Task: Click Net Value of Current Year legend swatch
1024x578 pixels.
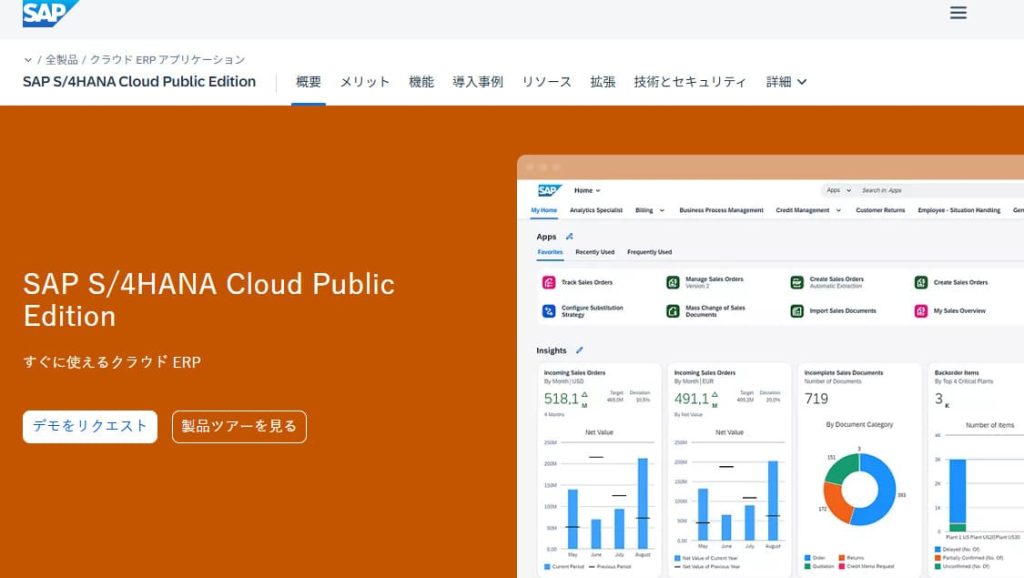Action: coord(677,558)
